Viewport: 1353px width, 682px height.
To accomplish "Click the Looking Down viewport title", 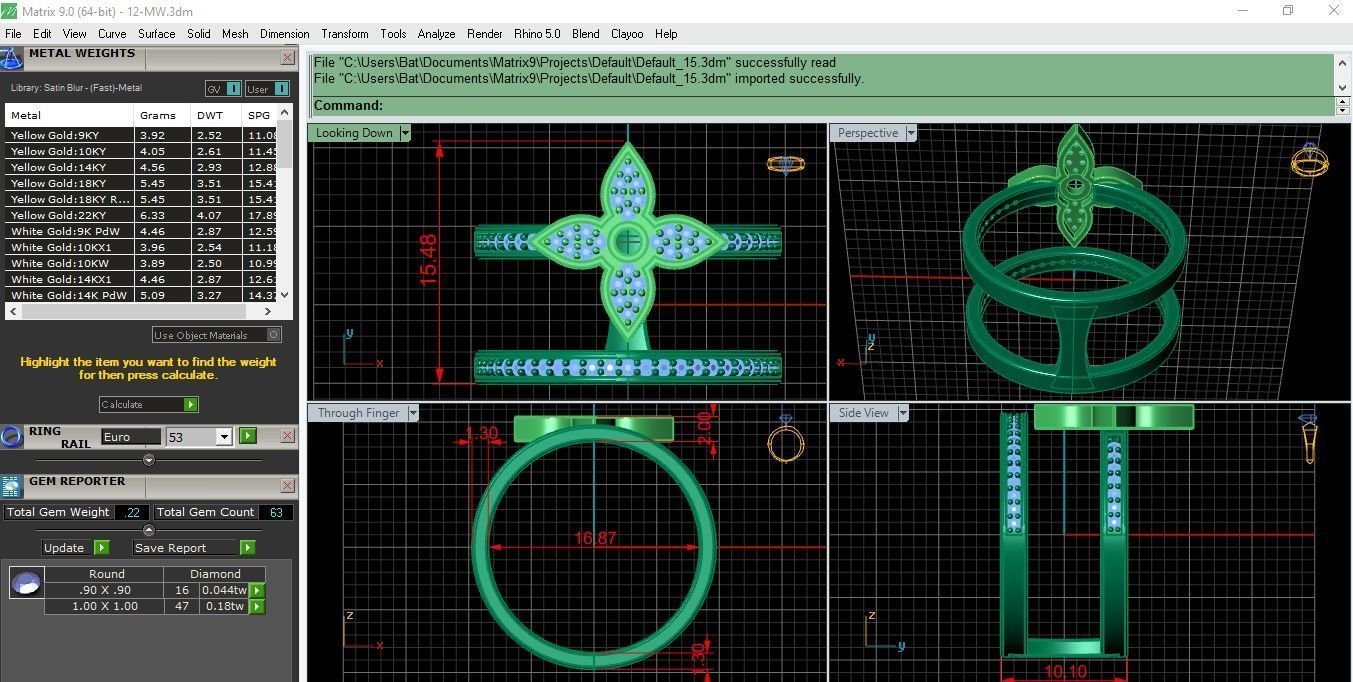I will point(354,133).
